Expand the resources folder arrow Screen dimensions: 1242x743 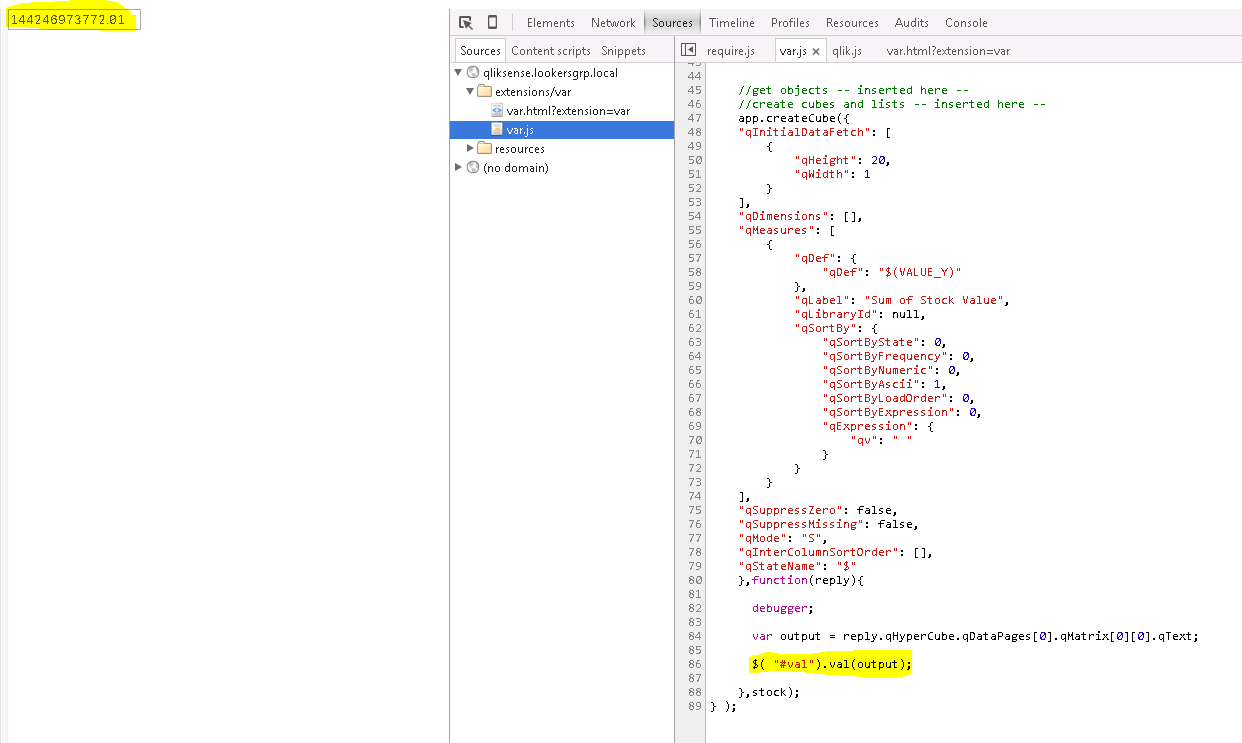click(x=470, y=149)
